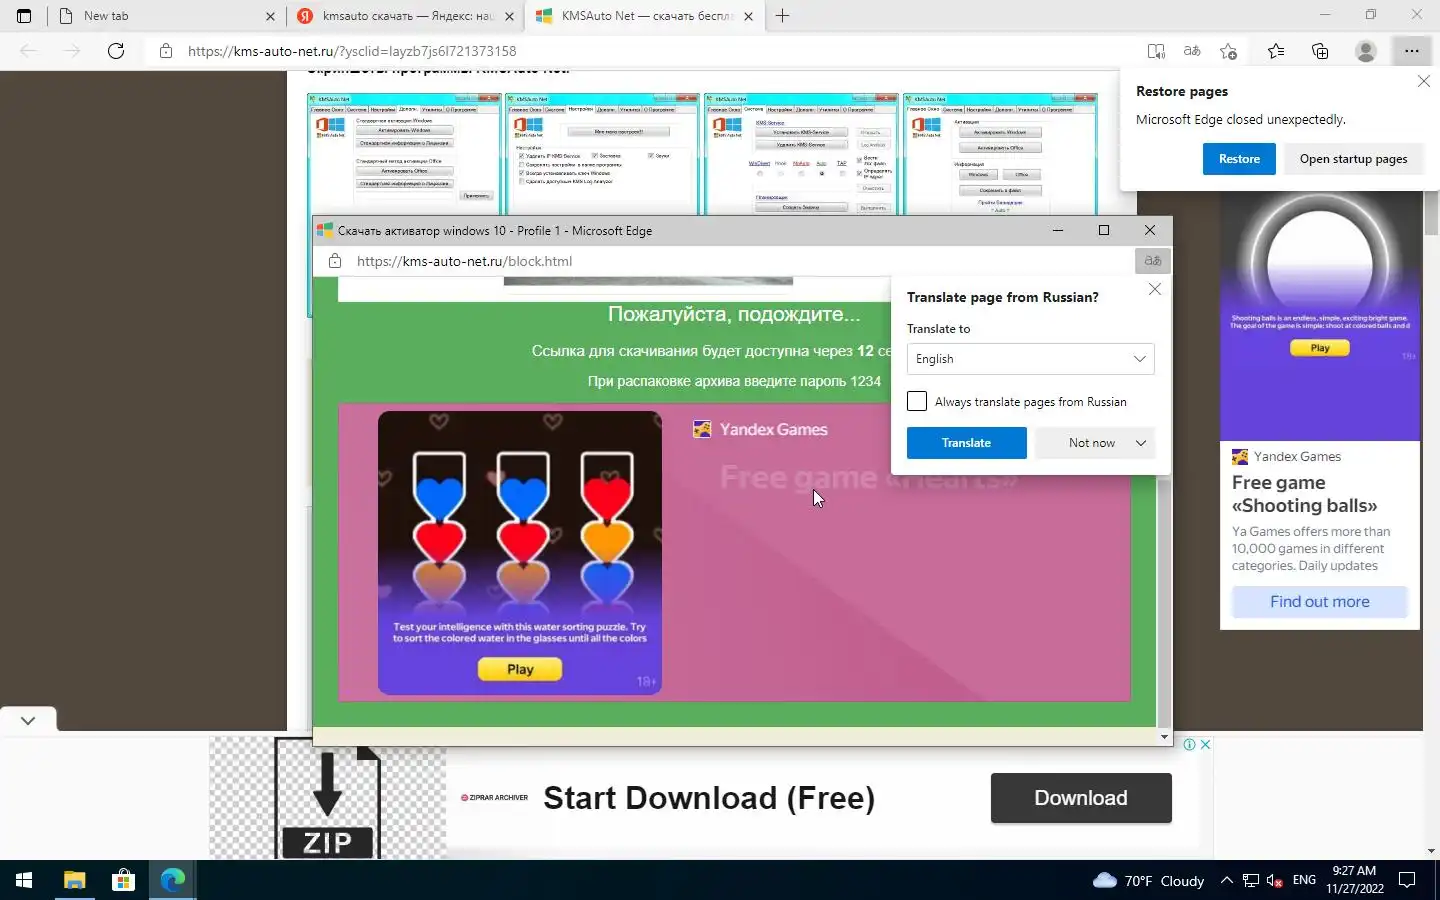Check Always translate pages from Russian
1440x900 pixels.
tap(917, 401)
